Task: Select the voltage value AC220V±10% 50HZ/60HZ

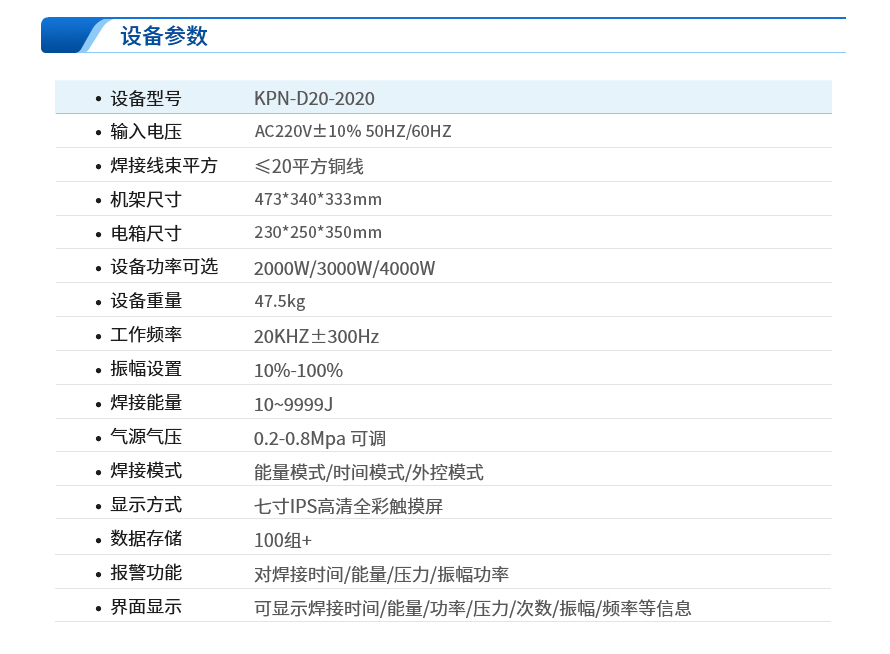Action: [352, 131]
